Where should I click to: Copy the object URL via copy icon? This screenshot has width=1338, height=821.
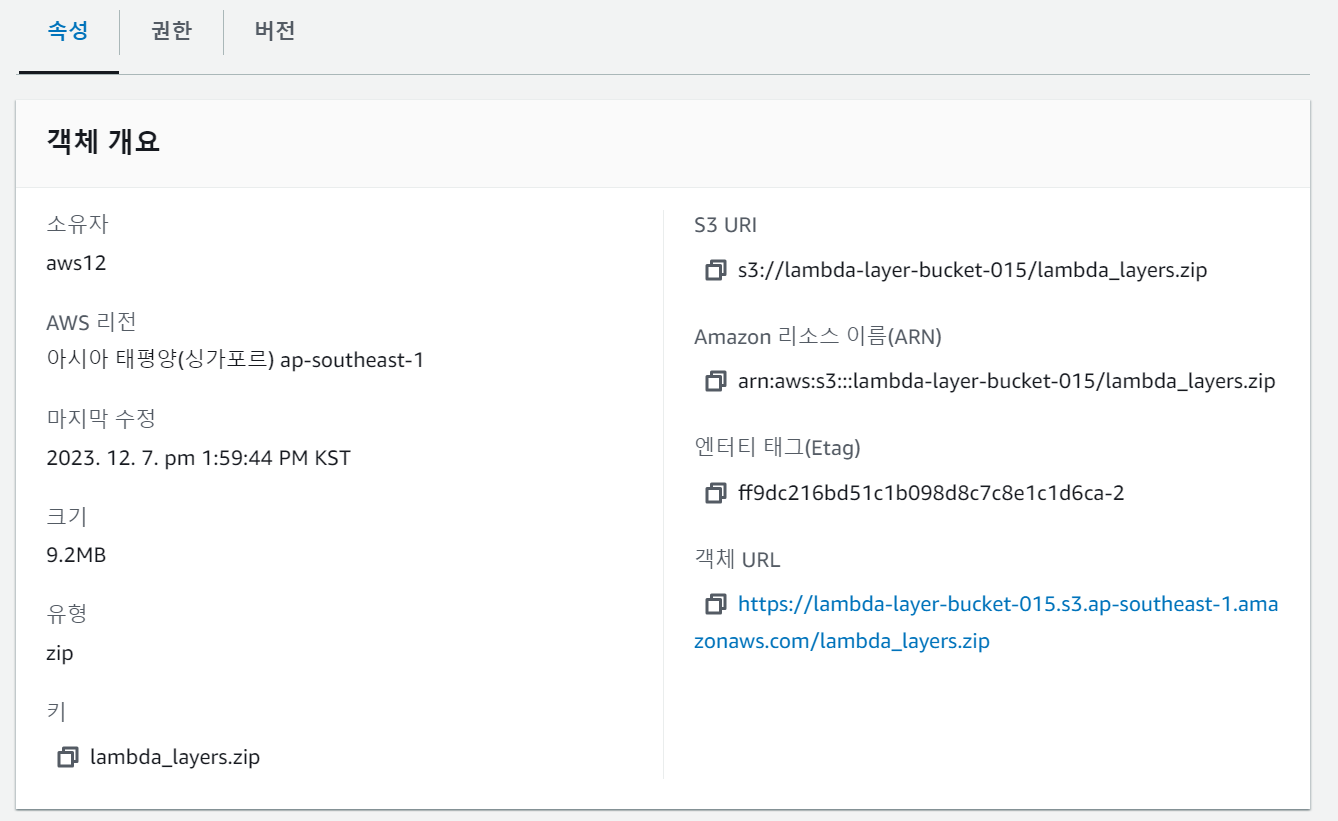[x=715, y=604]
